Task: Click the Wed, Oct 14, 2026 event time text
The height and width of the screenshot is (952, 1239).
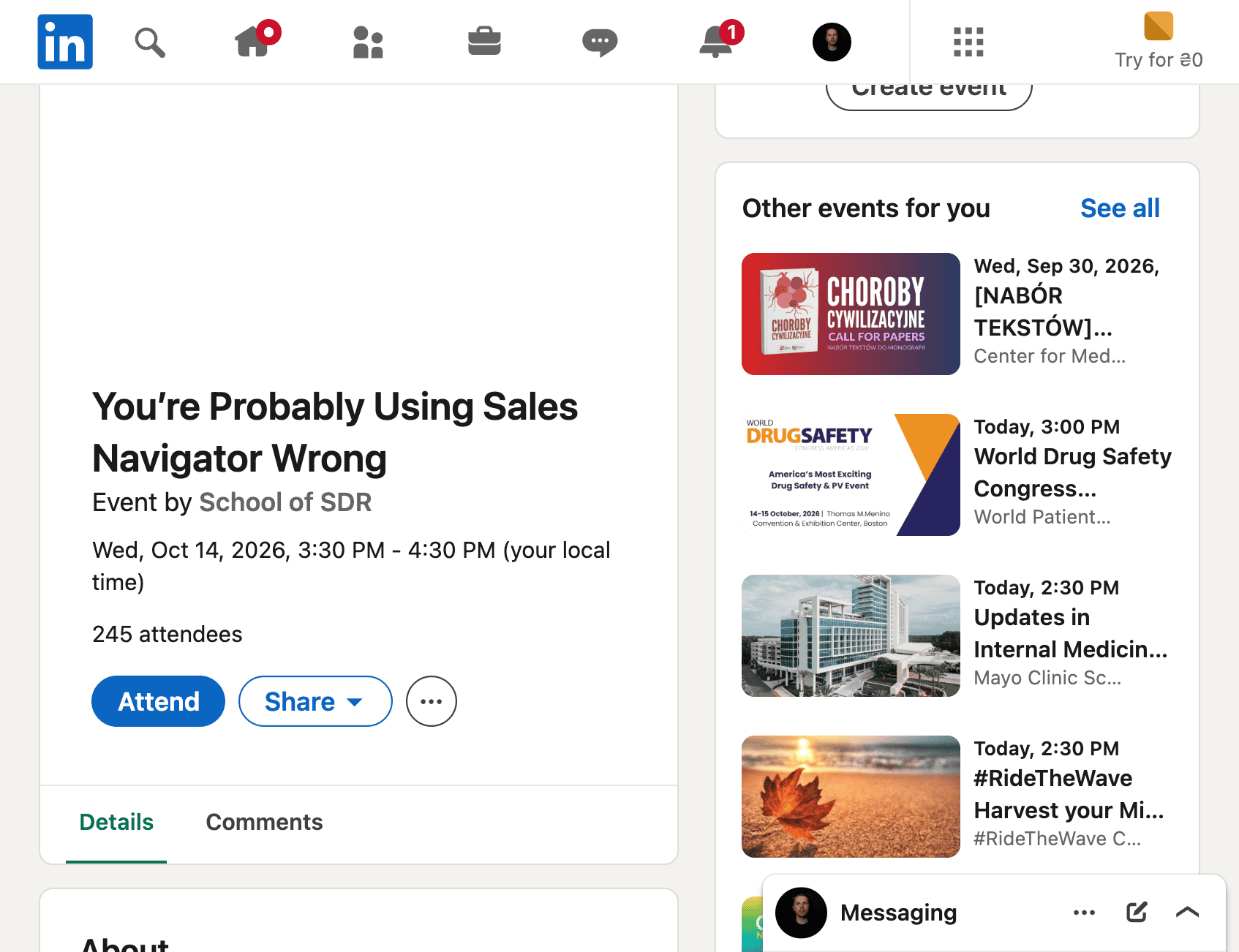Action: click(351, 565)
